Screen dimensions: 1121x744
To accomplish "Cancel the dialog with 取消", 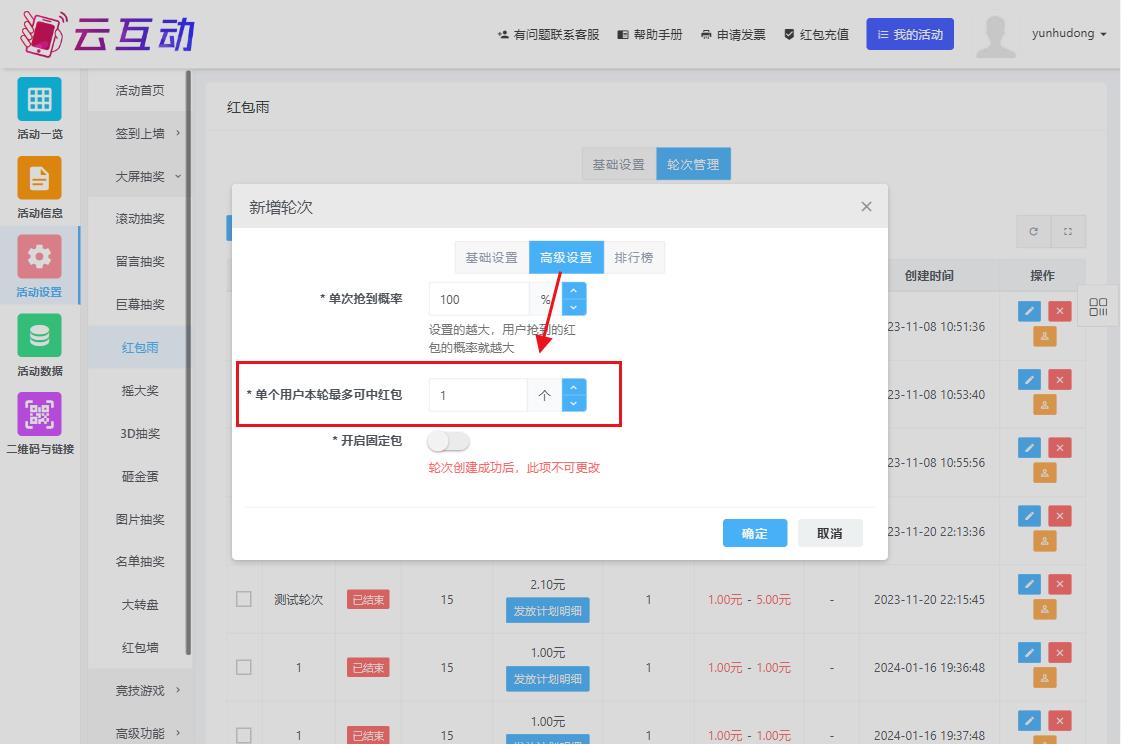I will (830, 533).
